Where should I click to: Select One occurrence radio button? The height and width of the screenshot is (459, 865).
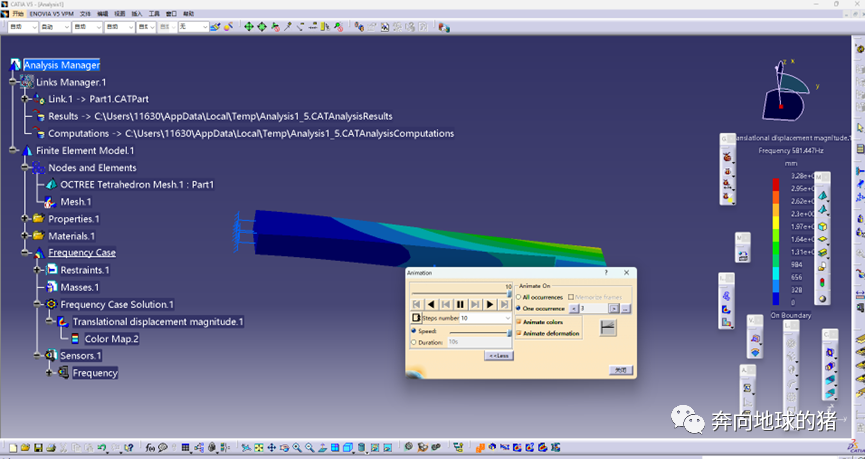point(518,308)
